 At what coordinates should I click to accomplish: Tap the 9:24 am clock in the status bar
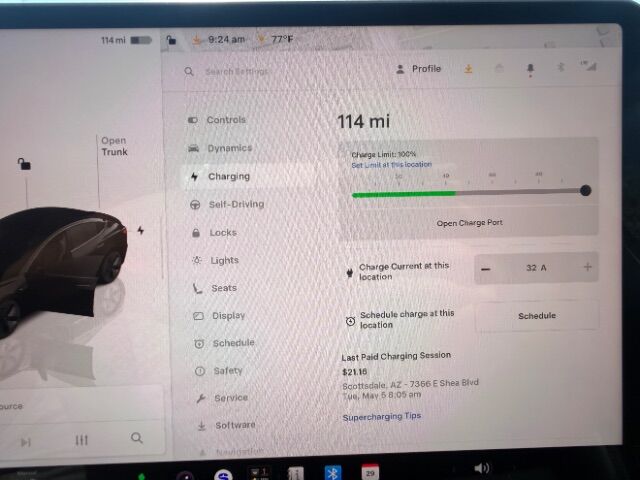tap(227, 40)
